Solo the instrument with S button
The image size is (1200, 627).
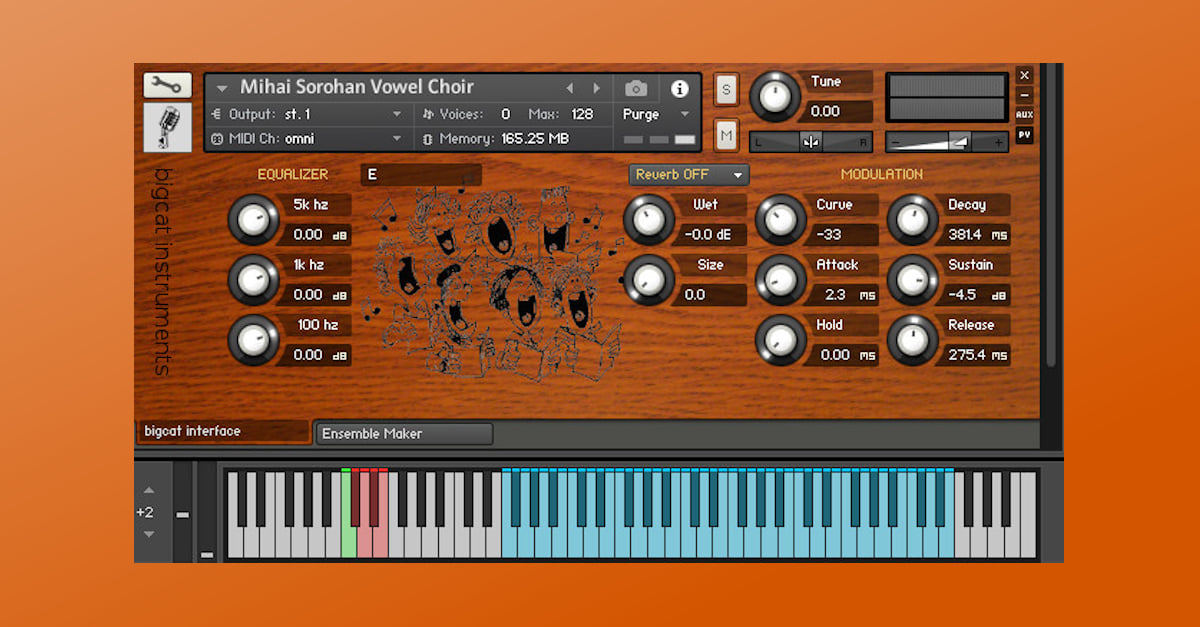coord(726,90)
